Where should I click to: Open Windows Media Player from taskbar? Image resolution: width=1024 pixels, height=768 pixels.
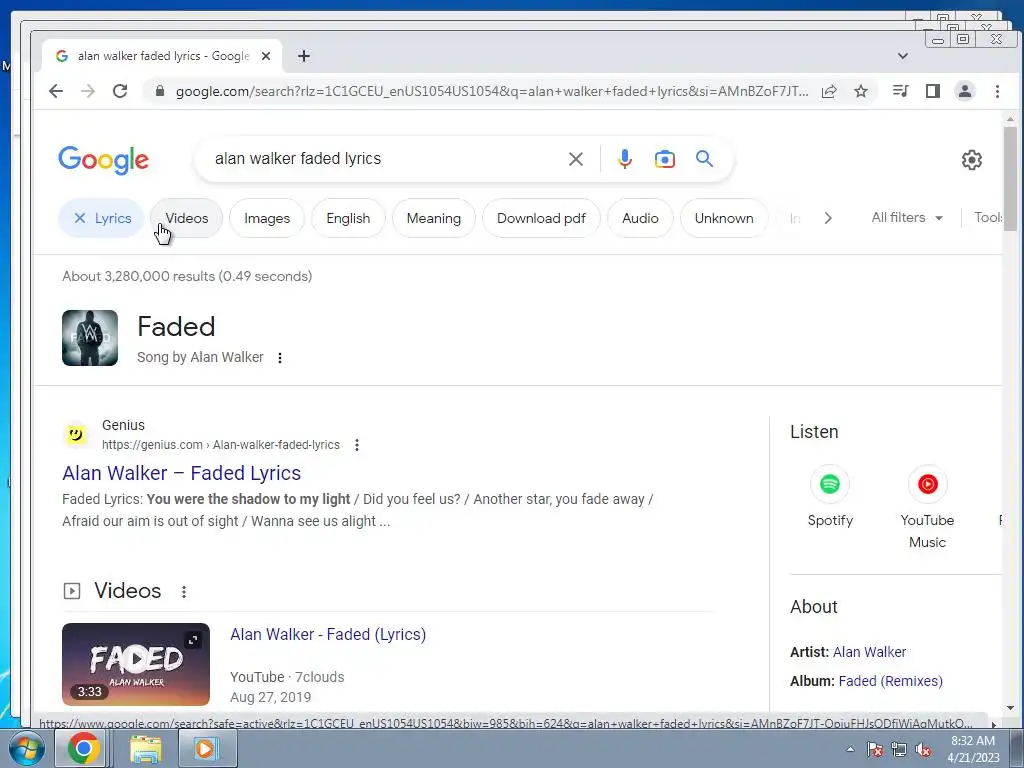tap(206, 749)
